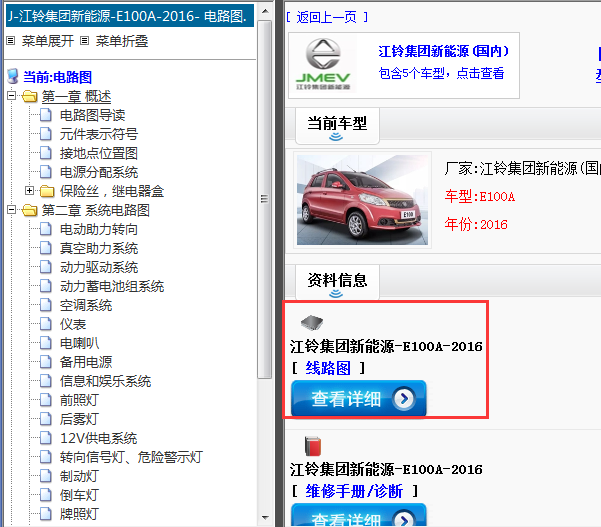The image size is (601, 527).
Task: Click 菜单折叠 to collapse all menus
Action: click(x=122, y=41)
